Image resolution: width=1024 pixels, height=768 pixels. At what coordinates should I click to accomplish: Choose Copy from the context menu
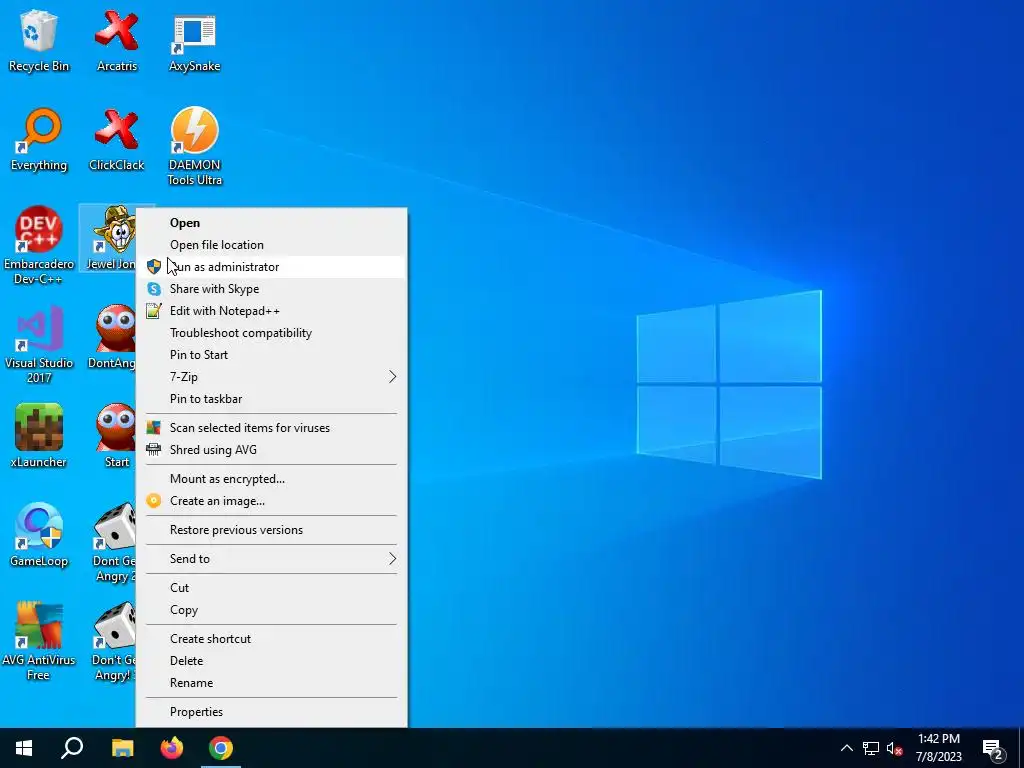272,610
